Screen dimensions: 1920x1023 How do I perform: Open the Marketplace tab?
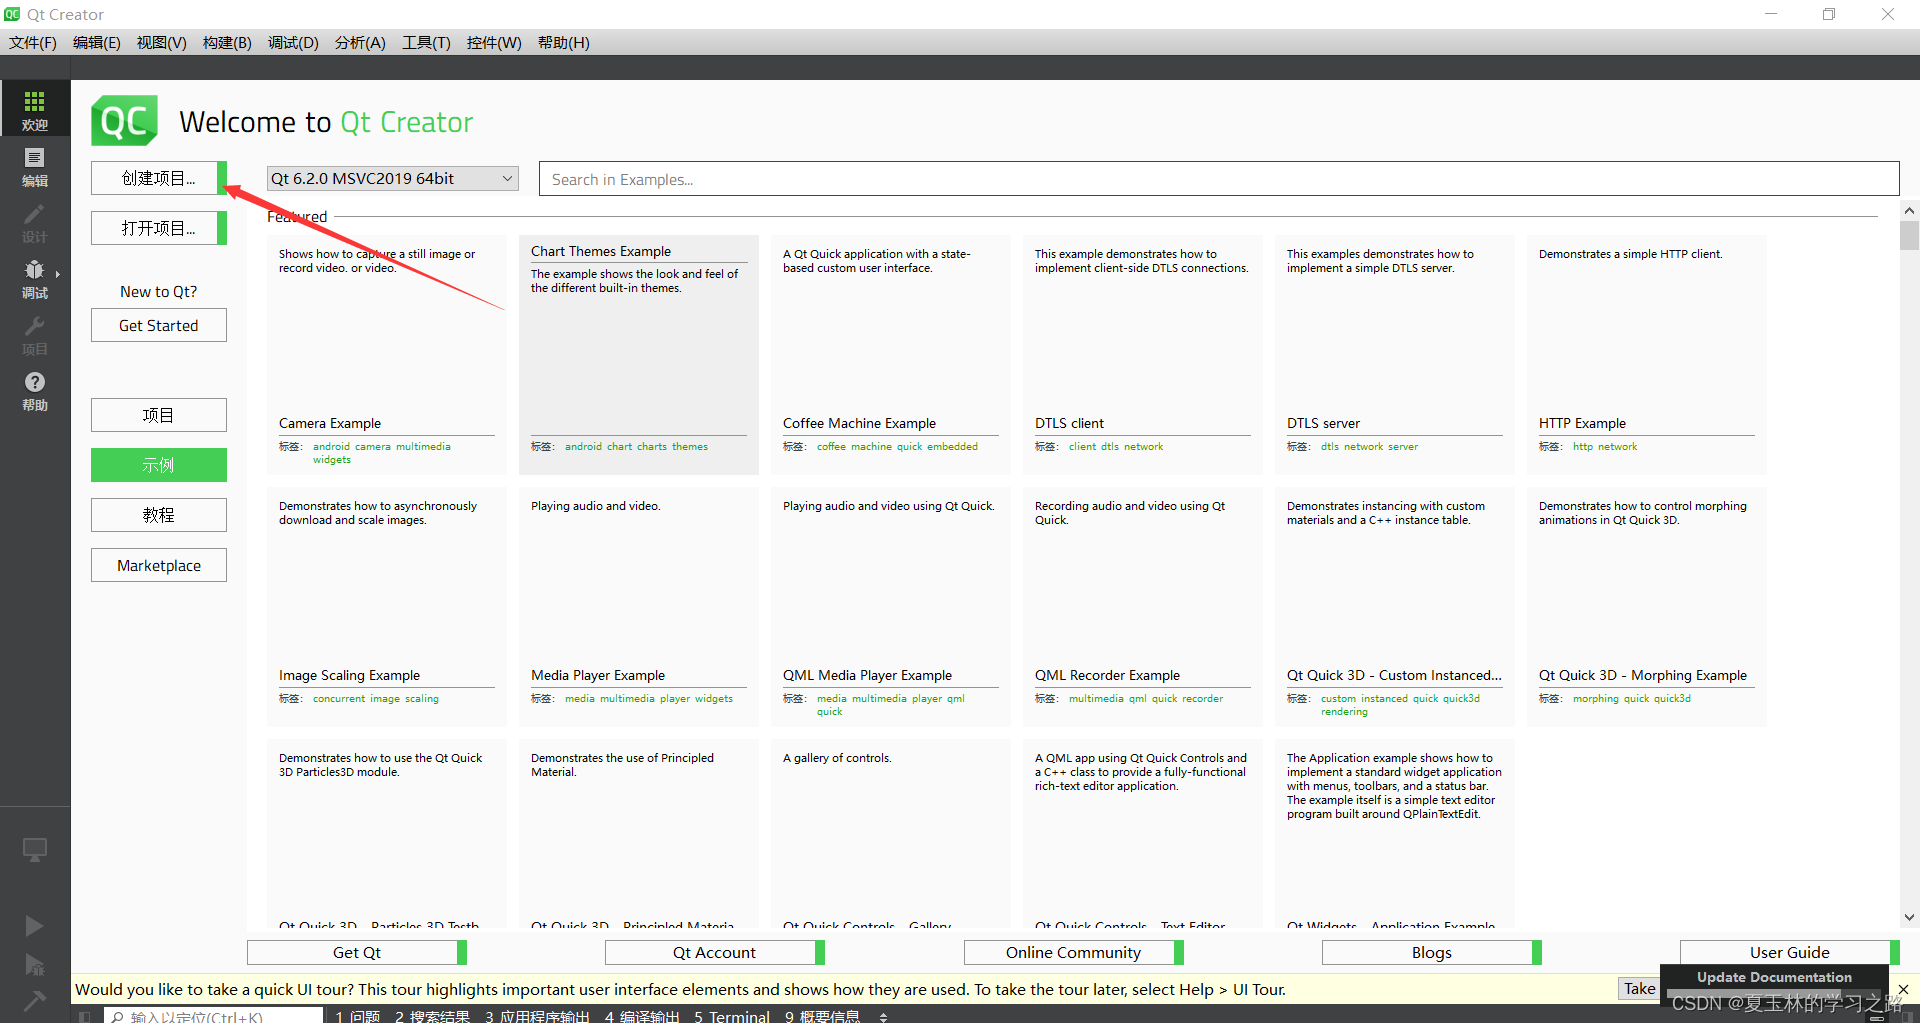pos(159,565)
